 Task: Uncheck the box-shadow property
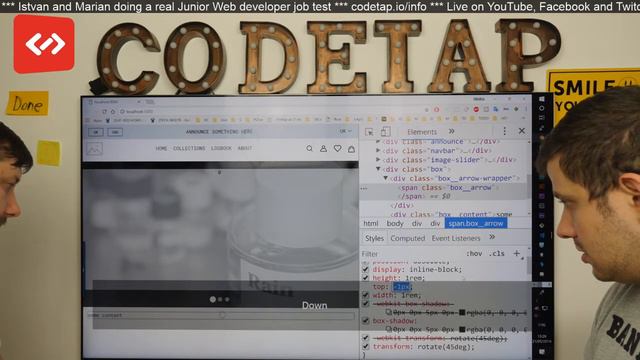pos(365,321)
